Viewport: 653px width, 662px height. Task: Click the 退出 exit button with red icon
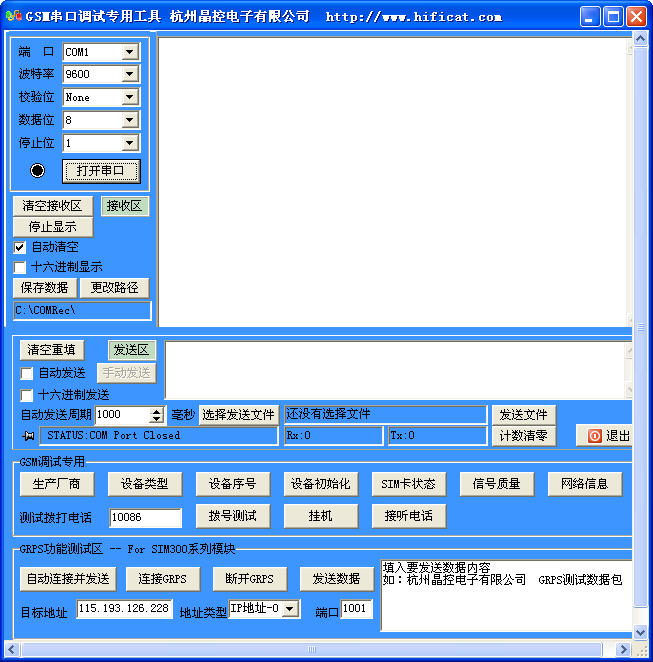point(604,436)
